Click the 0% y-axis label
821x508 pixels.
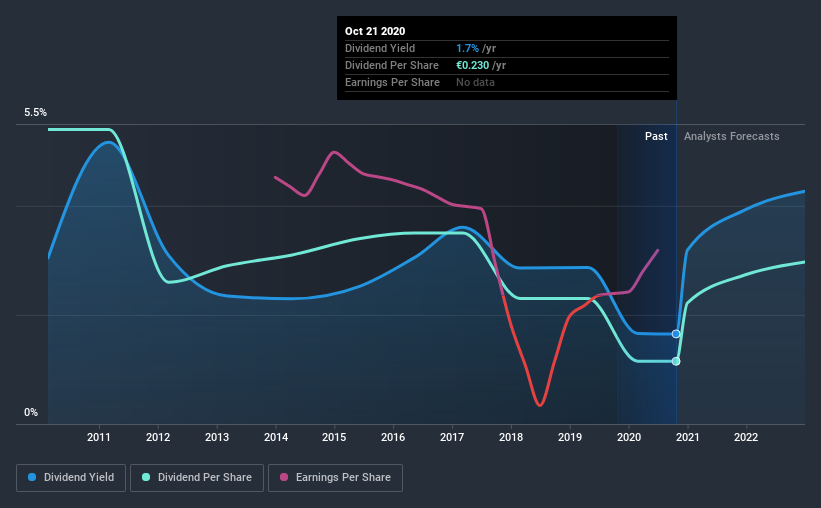(x=31, y=413)
